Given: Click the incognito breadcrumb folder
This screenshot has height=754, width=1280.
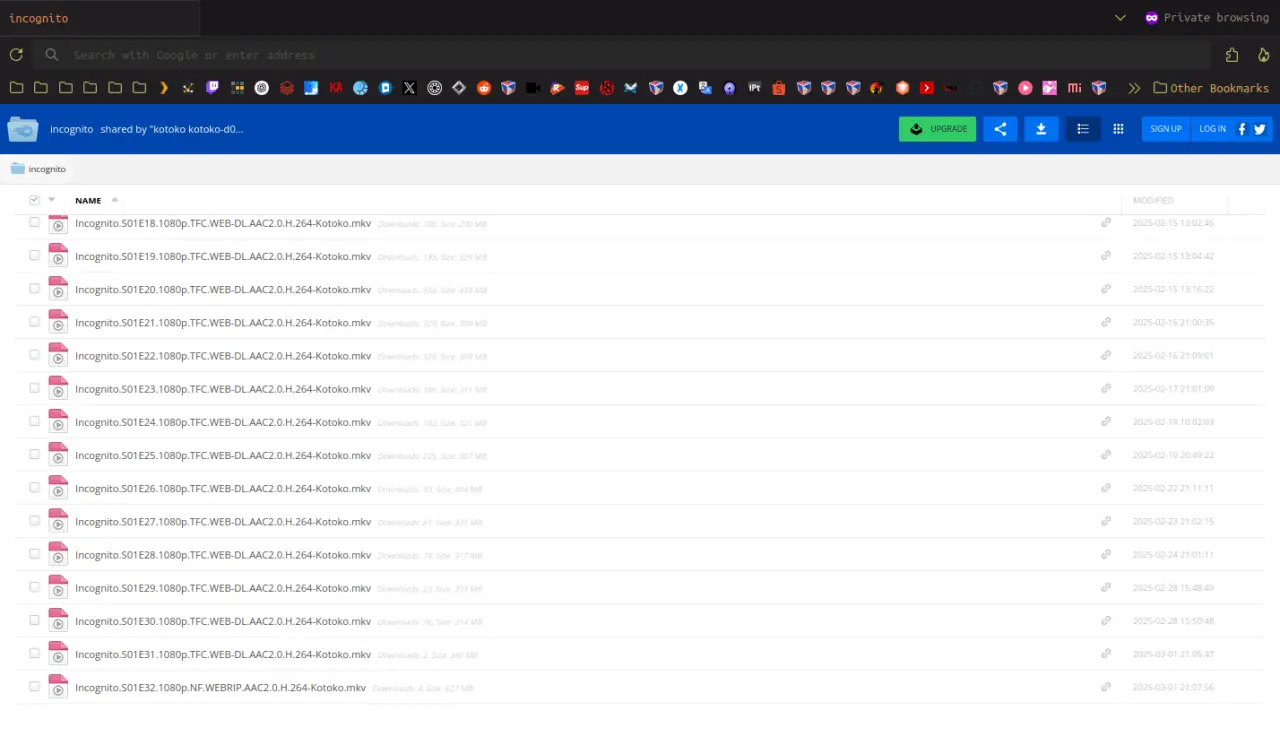Looking at the screenshot, I should [x=38, y=169].
